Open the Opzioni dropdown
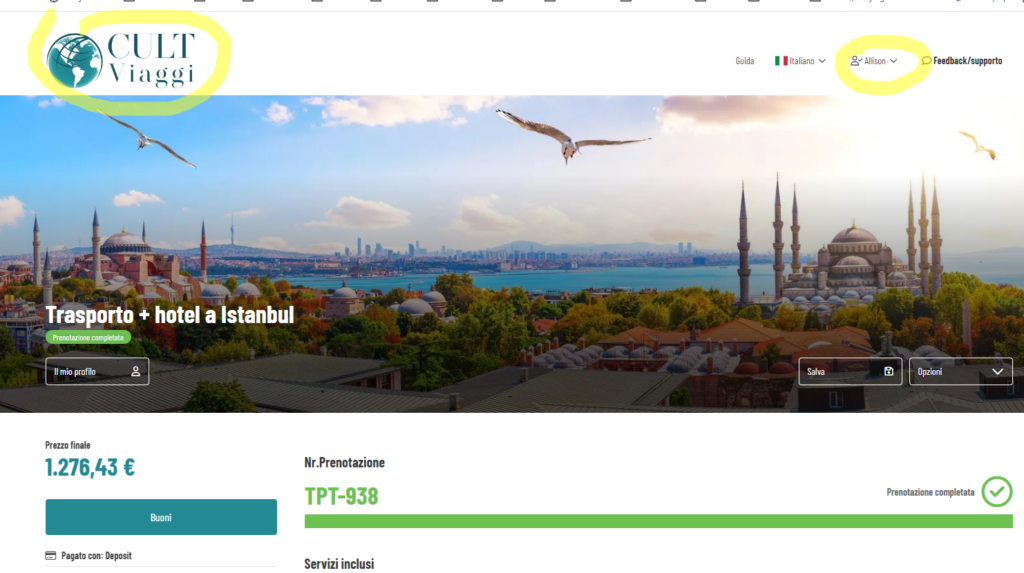 coord(961,371)
